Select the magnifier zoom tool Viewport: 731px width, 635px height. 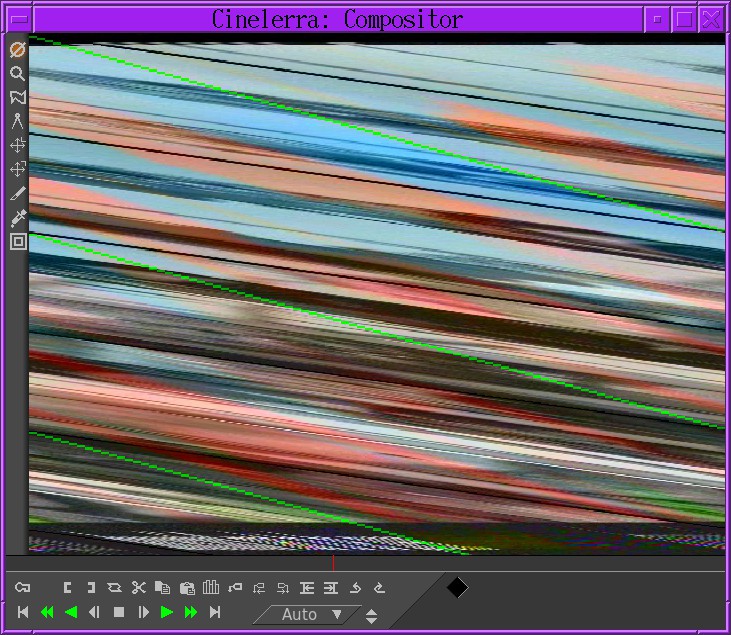click(18, 74)
